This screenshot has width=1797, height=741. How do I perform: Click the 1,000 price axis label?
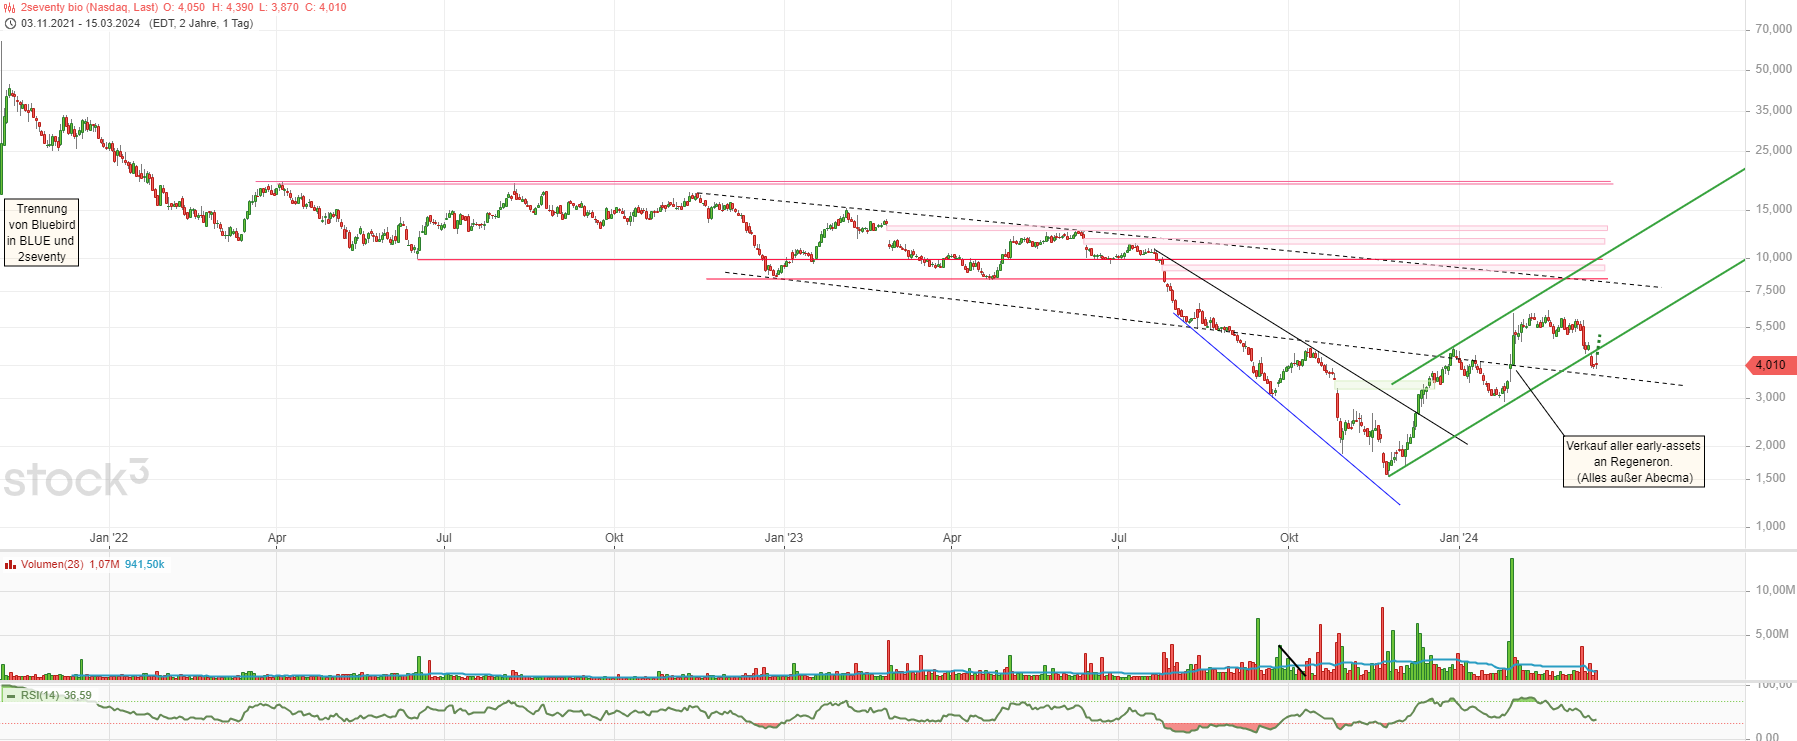[x=1771, y=526]
